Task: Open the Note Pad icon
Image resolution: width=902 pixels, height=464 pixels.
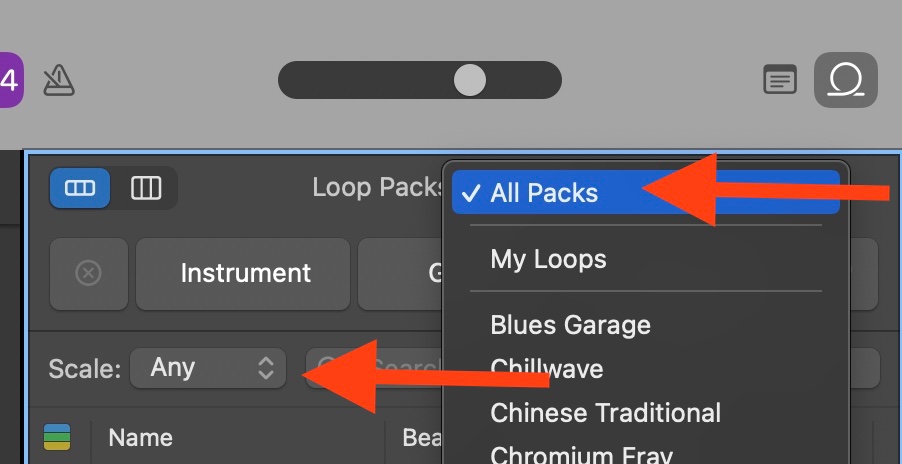Action: point(780,79)
